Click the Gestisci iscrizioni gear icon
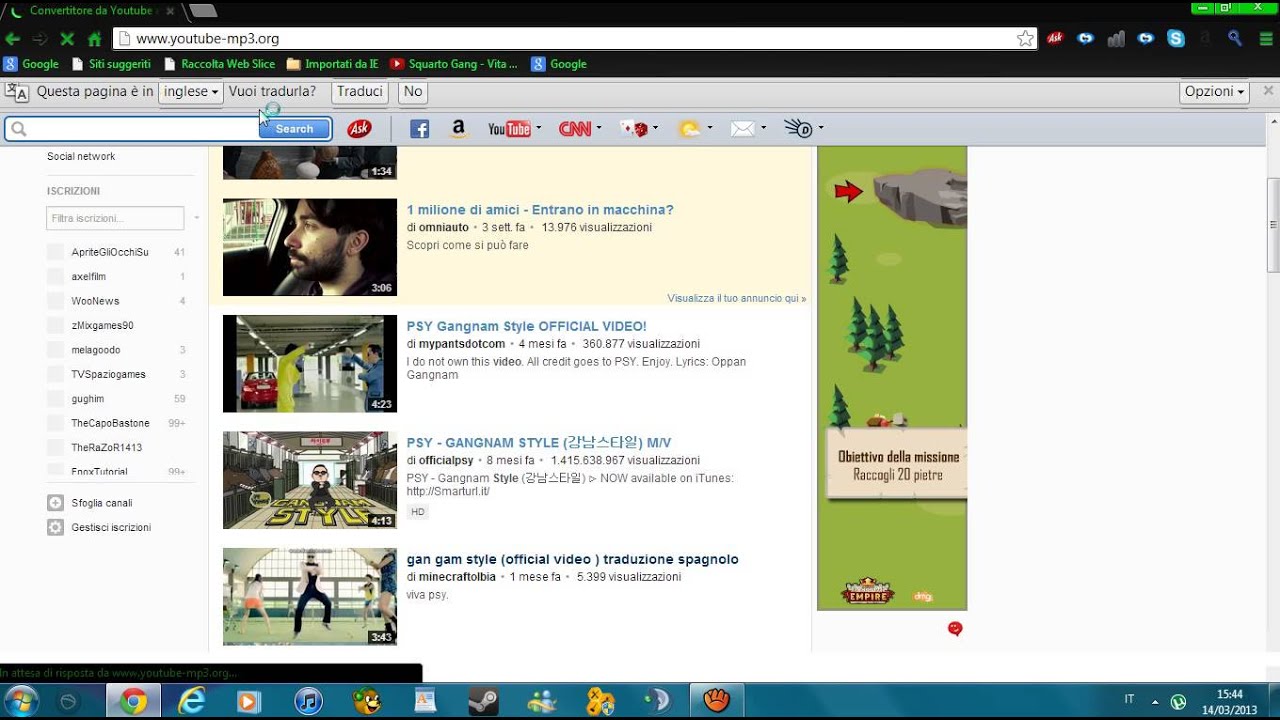Viewport: 1280px width, 720px height. (x=55, y=527)
